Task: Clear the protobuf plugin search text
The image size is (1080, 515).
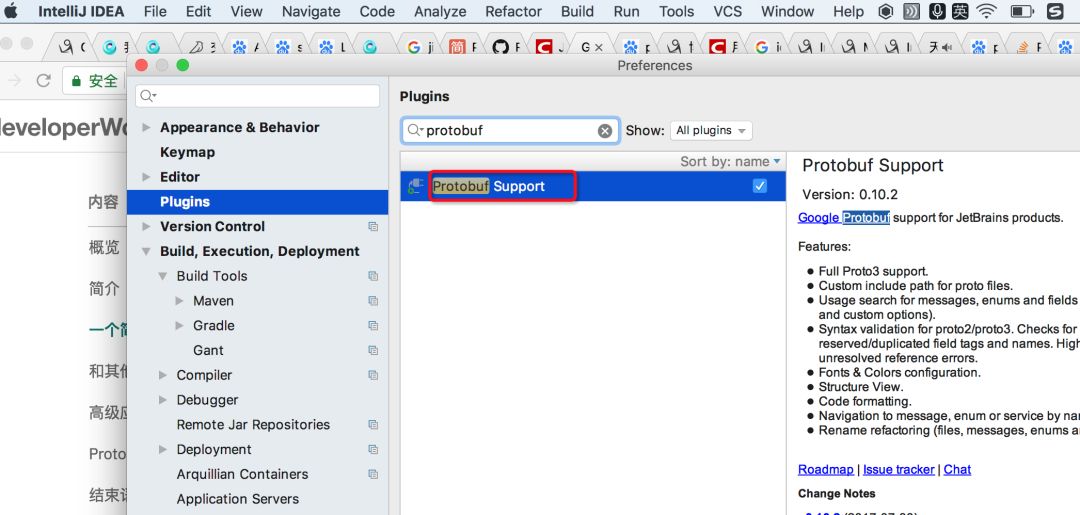Action: tap(605, 131)
